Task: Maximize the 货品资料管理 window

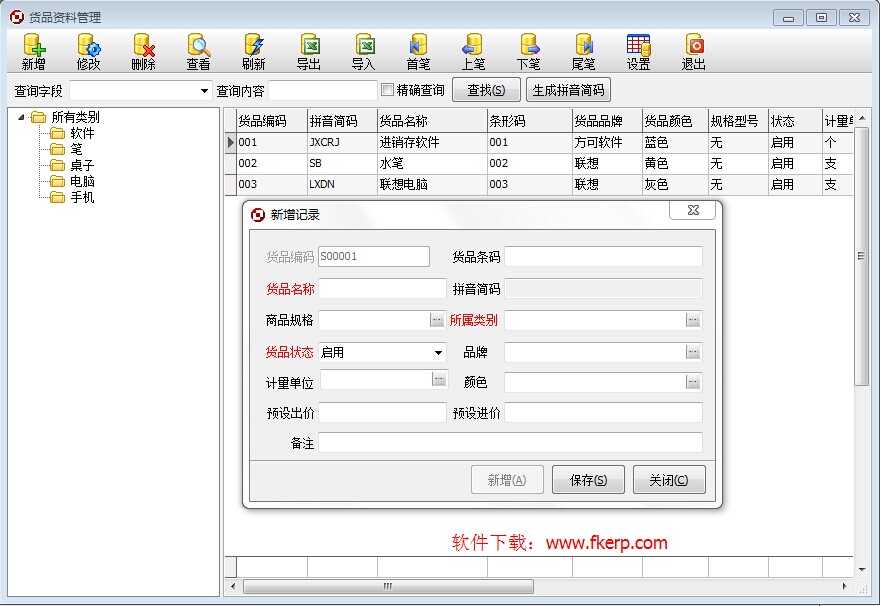Action: [821, 17]
